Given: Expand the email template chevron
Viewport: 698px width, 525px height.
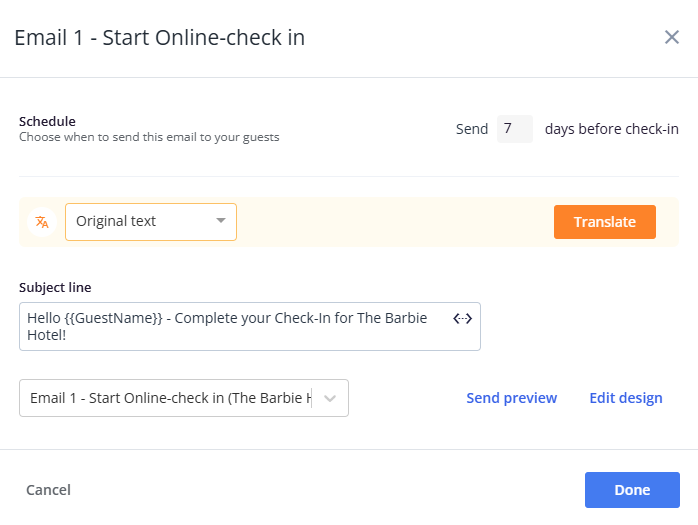Looking at the screenshot, I should click(331, 398).
